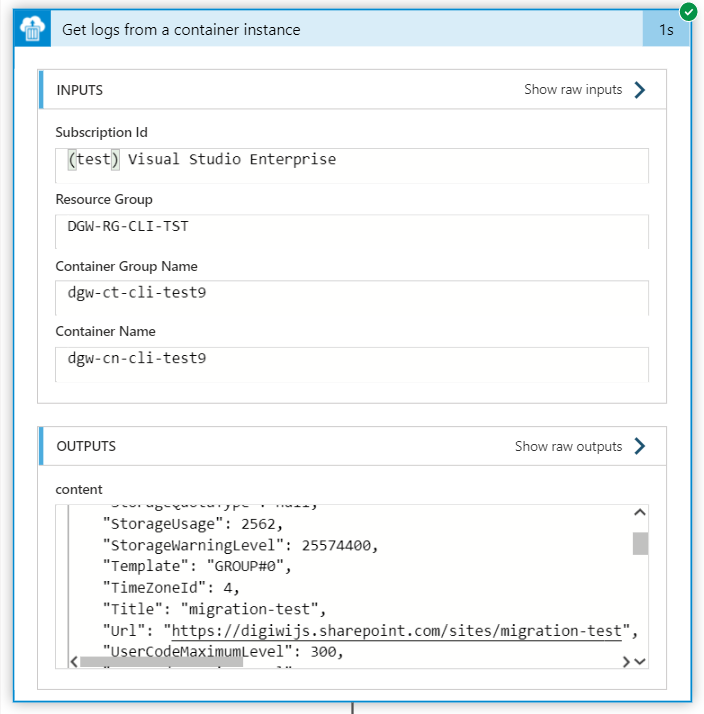
Task: Click the 1s duration badge
Action: tap(666, 30)
